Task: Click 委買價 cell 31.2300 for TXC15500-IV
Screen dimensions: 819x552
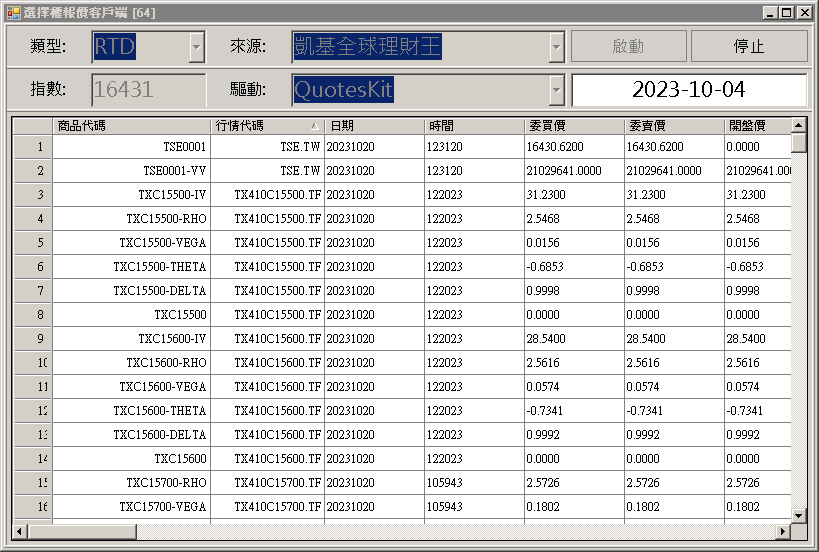Action: 574,195
